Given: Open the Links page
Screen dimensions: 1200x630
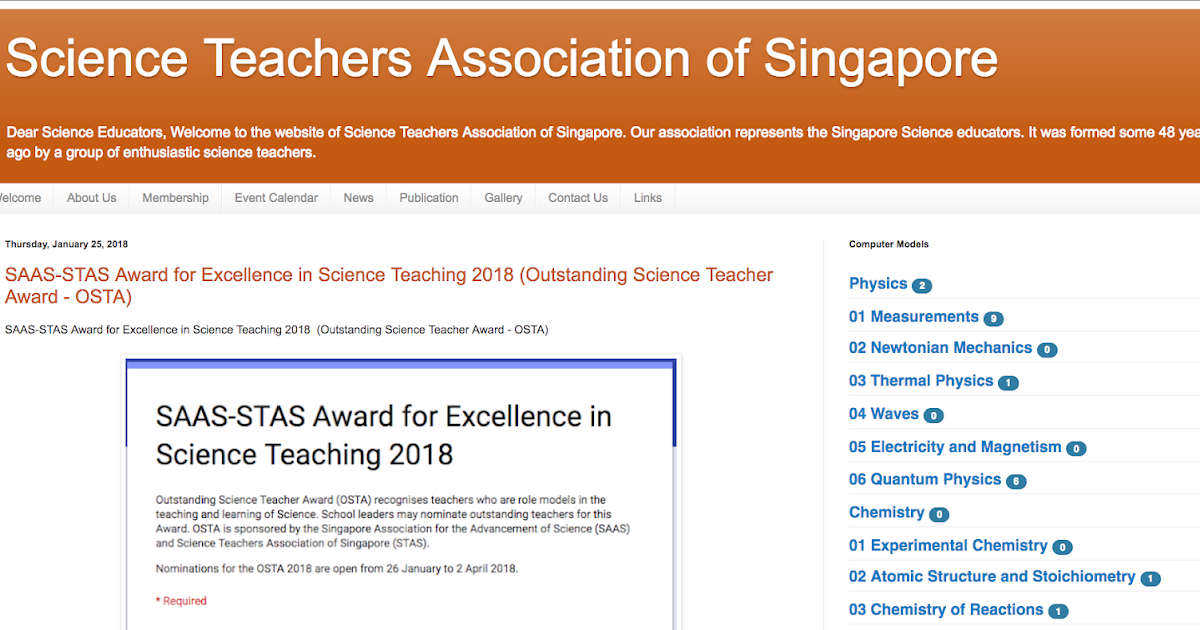Looking at the screenshot, I should click(x=647, y=197).
